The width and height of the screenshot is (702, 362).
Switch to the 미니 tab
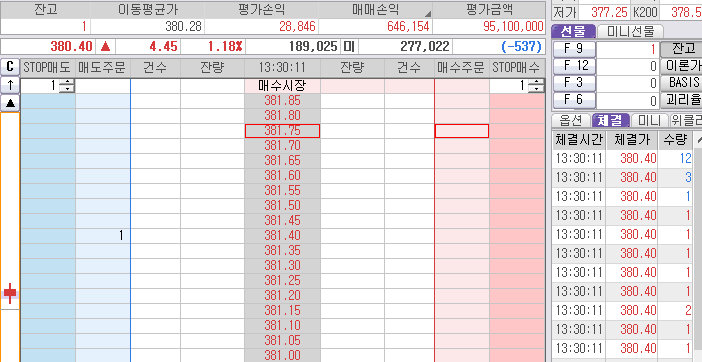click(x=649, y=120)
